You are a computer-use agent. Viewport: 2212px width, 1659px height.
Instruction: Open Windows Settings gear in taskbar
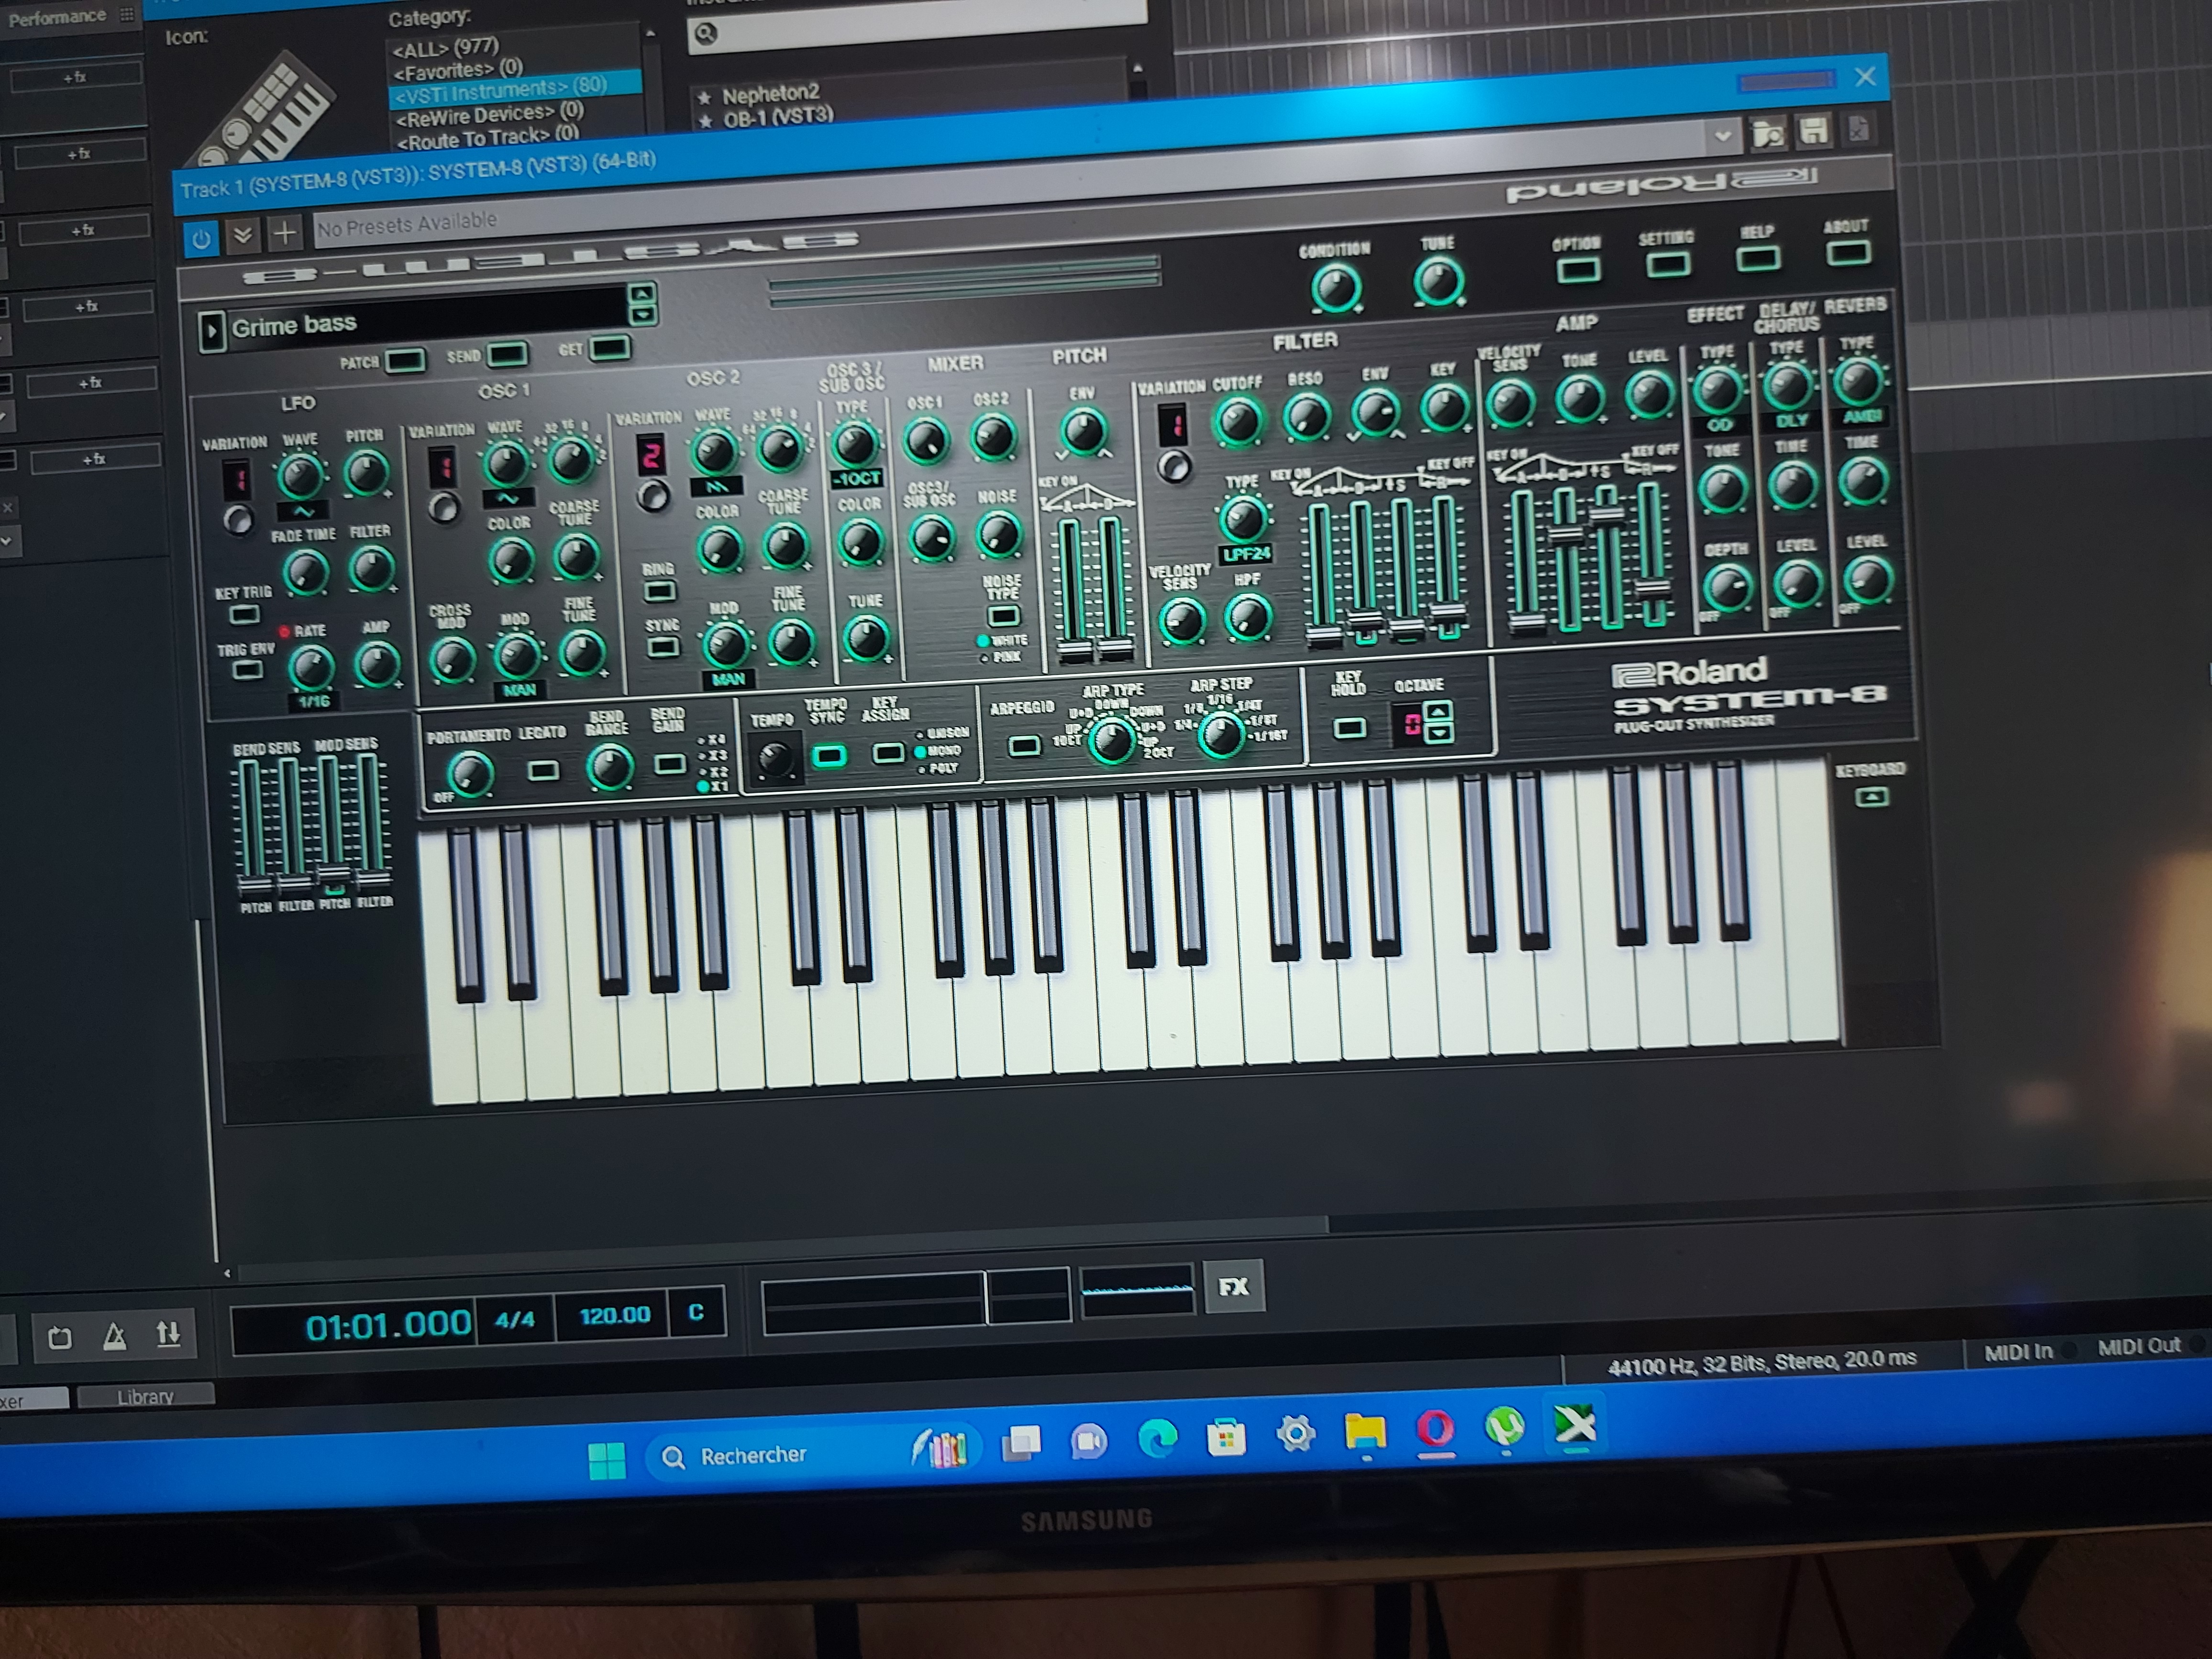point(1295,1435)
